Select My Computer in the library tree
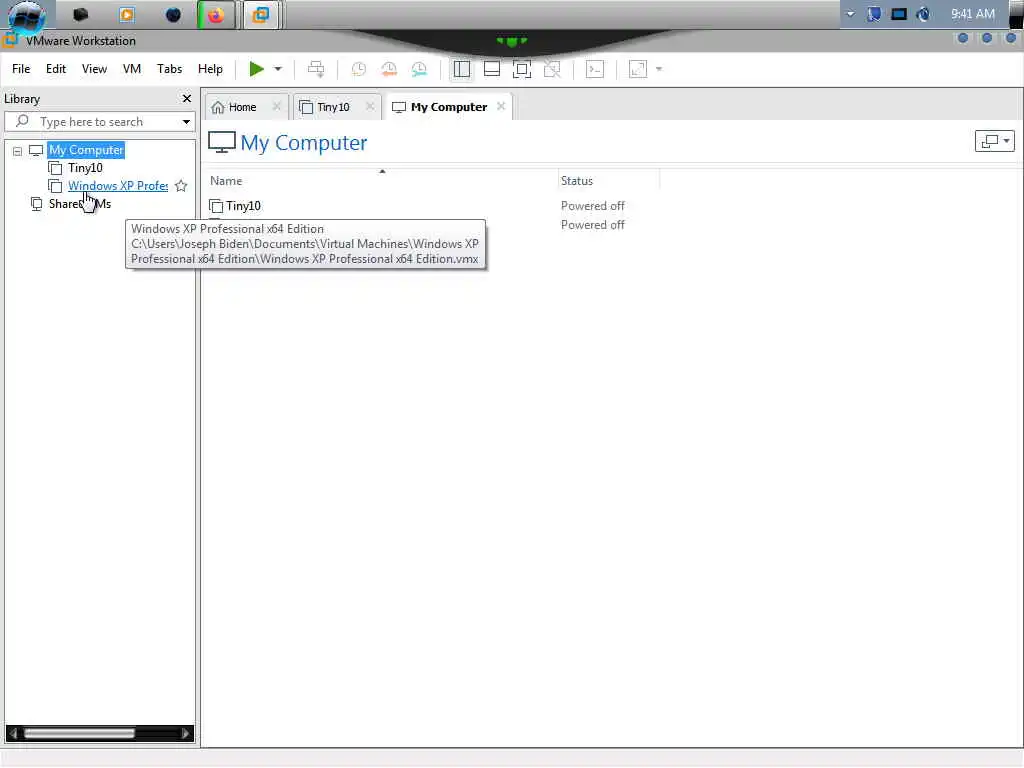This screenshot has height=768, width=1024. click(86, 150)
